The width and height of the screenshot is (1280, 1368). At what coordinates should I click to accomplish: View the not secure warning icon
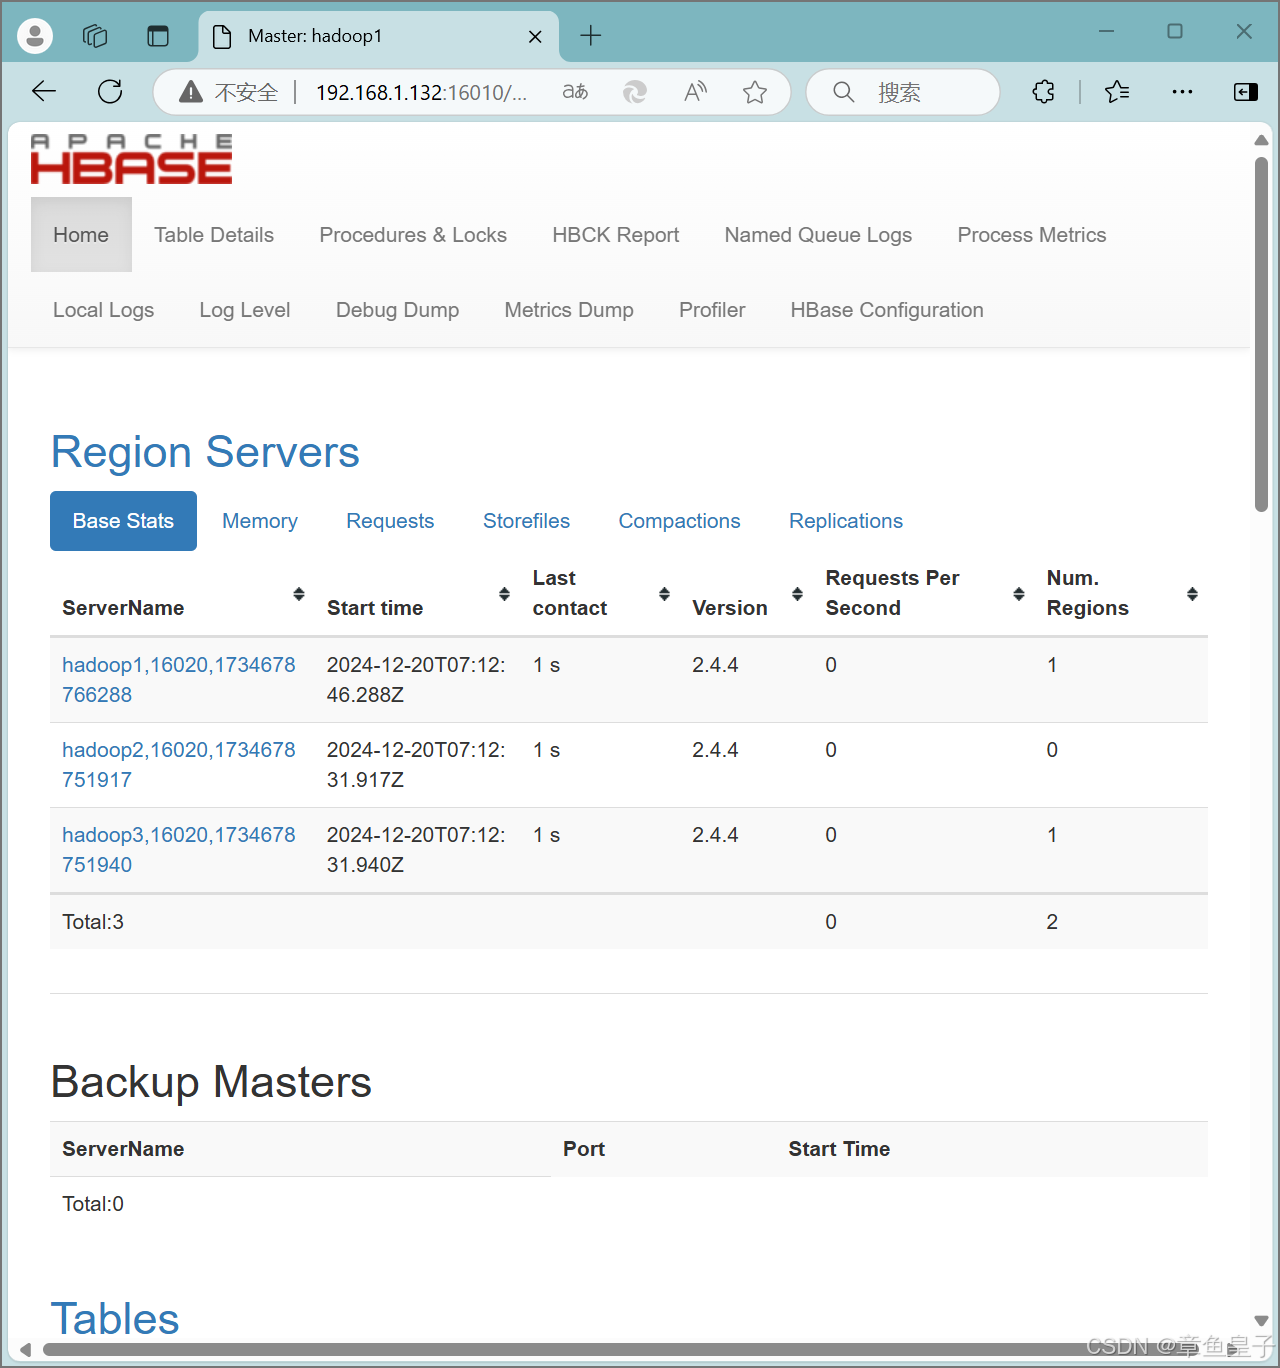pyautogui.click(x=191, y=92)
